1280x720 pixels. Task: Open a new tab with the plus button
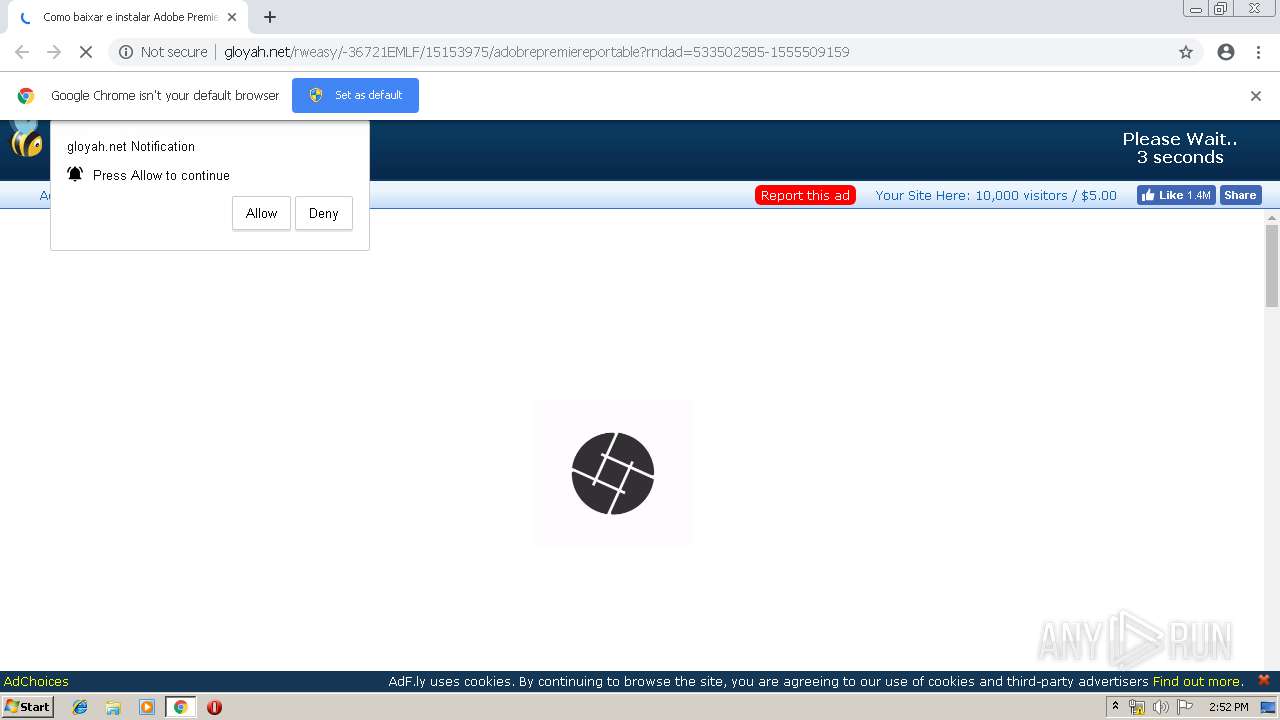pos(270,17)
